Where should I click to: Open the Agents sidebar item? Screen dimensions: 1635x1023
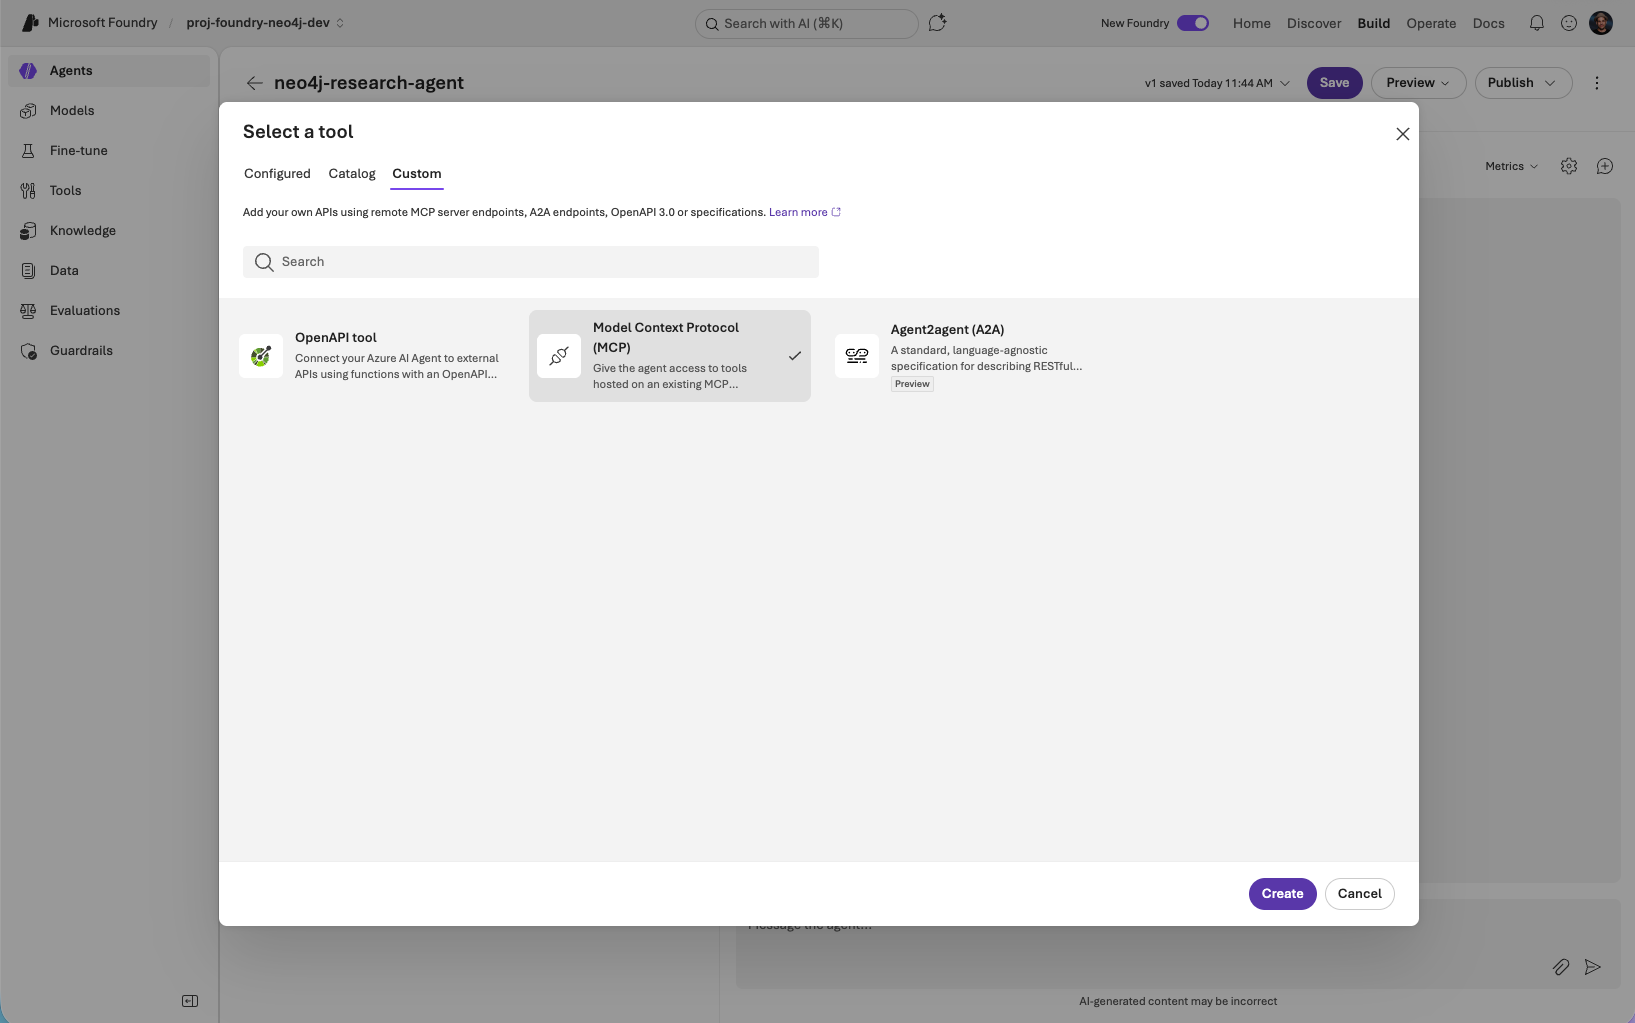109,70
